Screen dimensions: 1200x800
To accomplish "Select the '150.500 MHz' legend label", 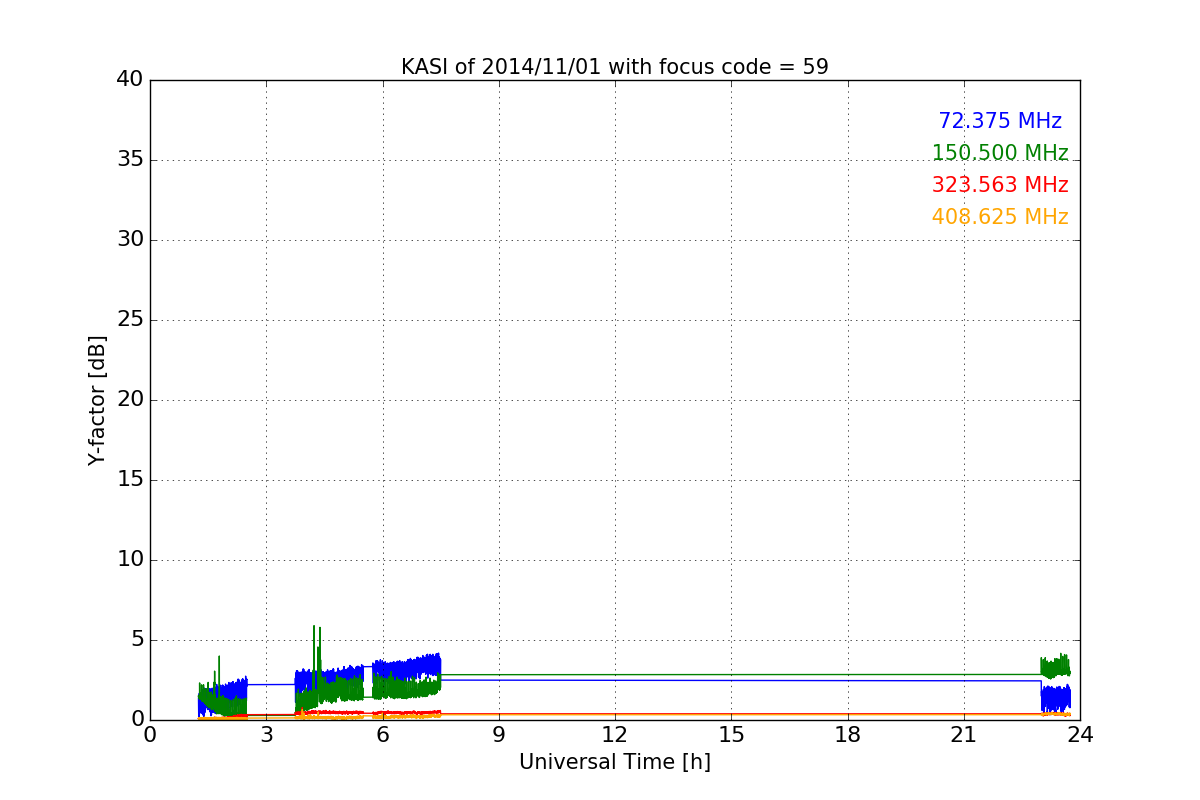I will pyautogui.click(x=1000, y=153).
